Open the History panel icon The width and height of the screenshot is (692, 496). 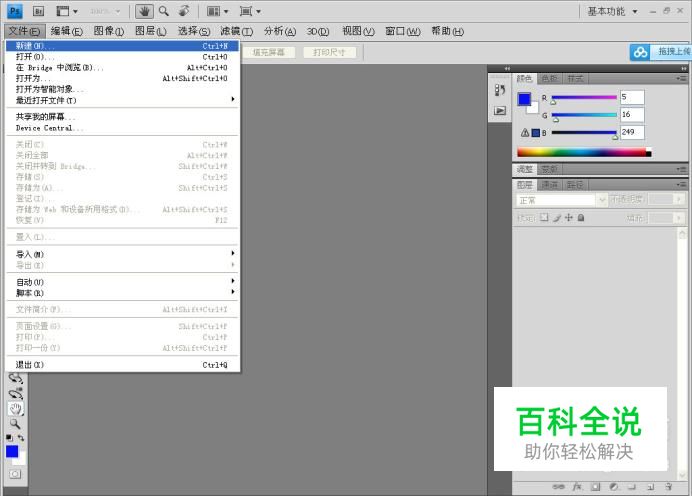pyautogui.click(x=500, y=90)
